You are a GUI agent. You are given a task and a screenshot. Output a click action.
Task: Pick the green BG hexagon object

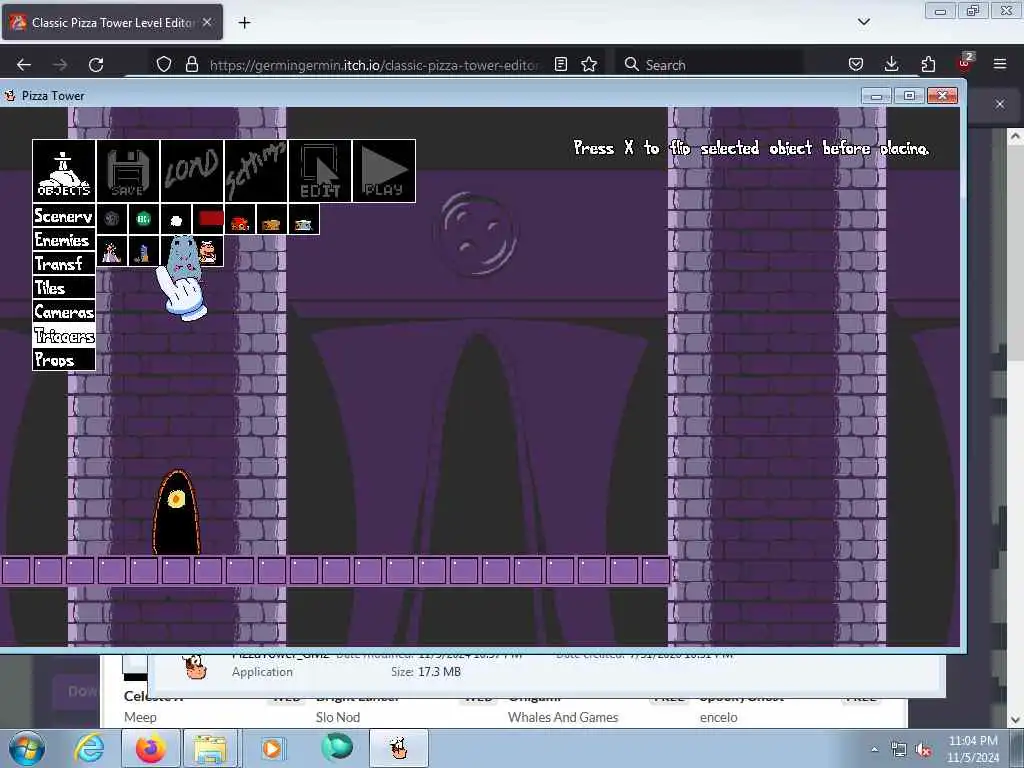144,219
